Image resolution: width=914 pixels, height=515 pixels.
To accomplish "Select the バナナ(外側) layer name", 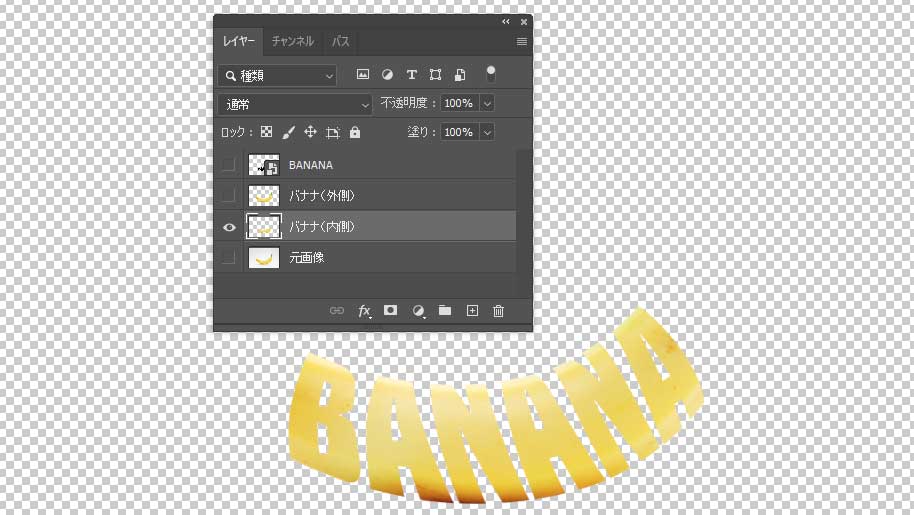I will click(x=322, y=196).
